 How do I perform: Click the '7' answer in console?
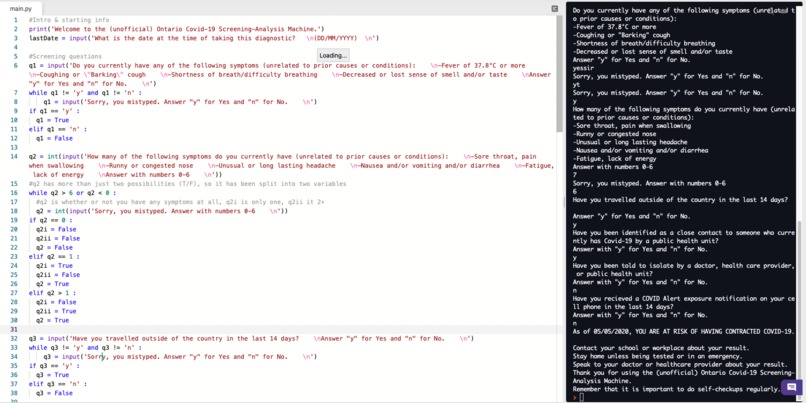pos(575,175)
